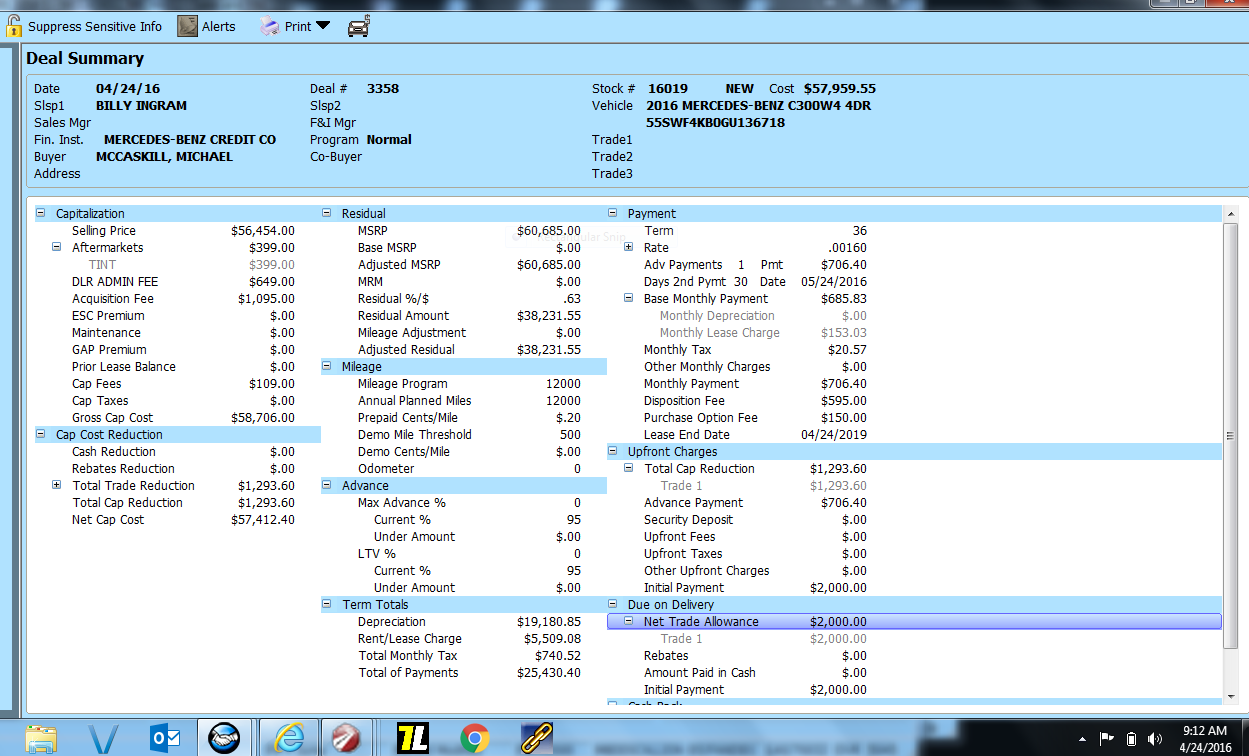Click the Suppress Sensitive Info lock icon
The width and height of the screenshot is (1249, 756).
[x=12, y=26]
